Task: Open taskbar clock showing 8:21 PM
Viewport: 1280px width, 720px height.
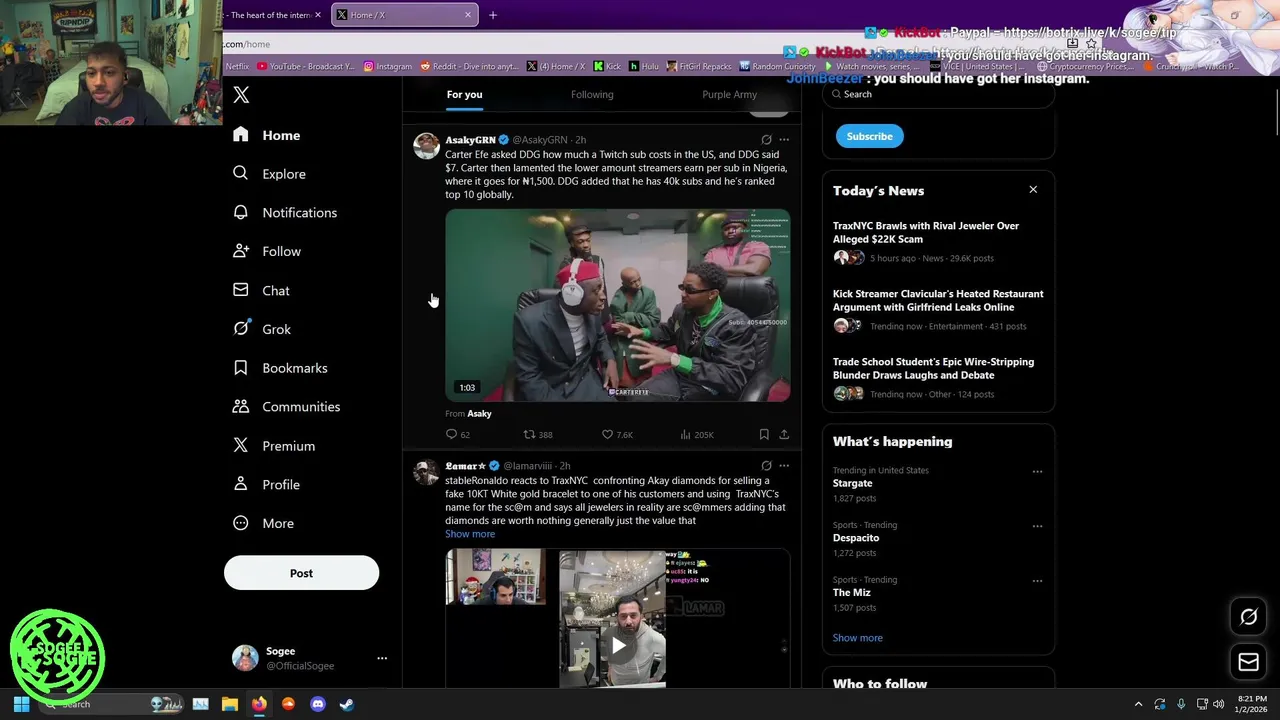Action: tap(1252, 704)
